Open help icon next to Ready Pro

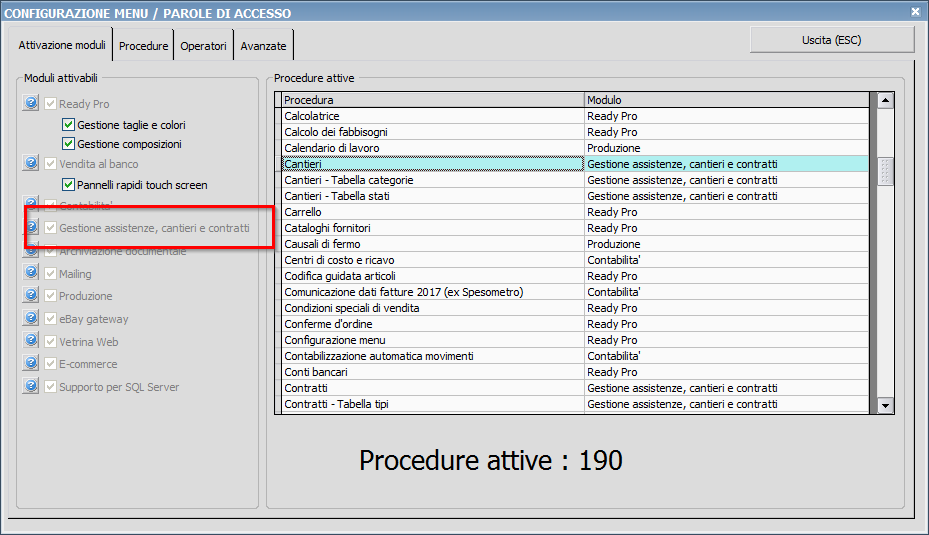click(x=31, y=102)
